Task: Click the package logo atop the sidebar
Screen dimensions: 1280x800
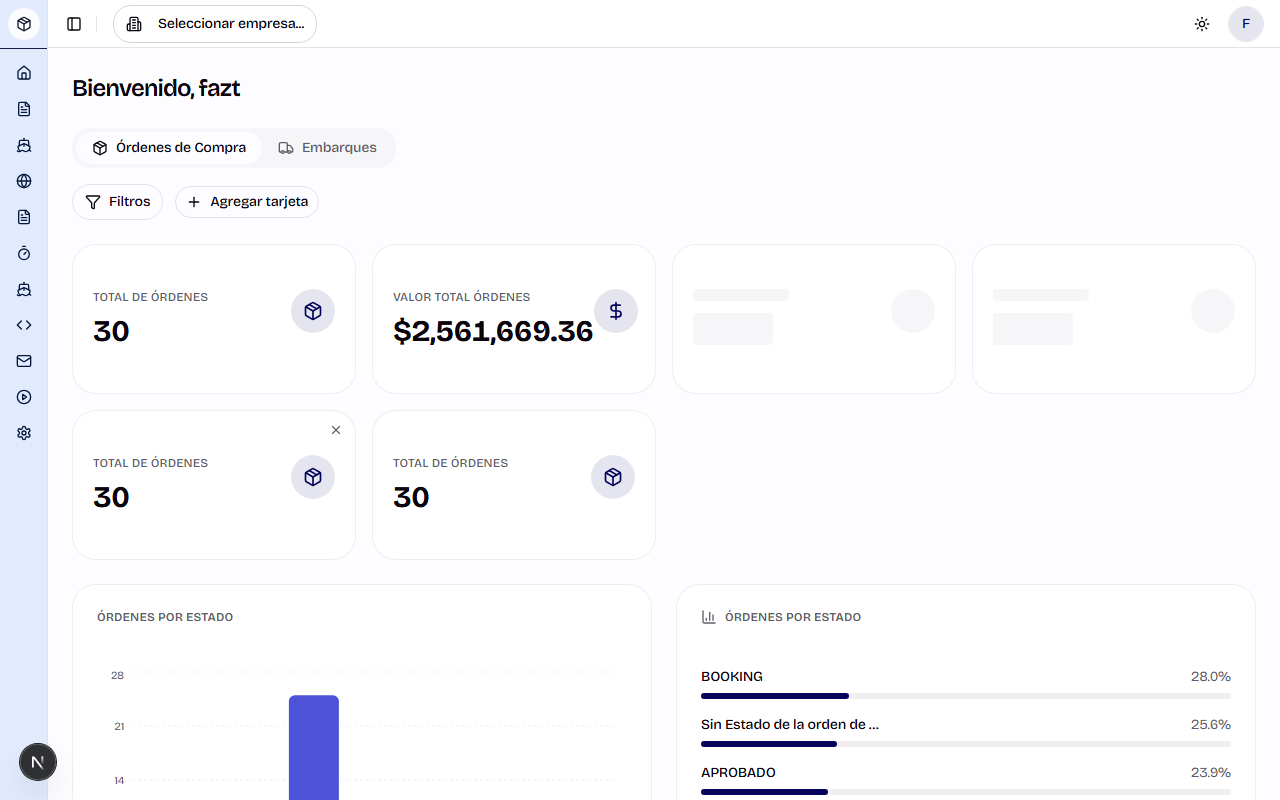Action: 24,24
